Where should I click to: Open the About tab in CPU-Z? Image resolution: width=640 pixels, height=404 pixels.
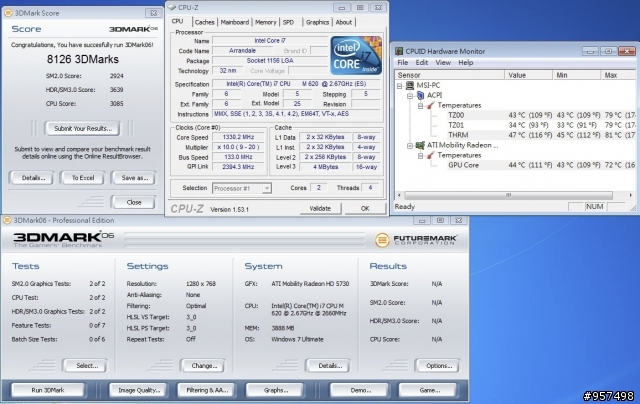344,22
